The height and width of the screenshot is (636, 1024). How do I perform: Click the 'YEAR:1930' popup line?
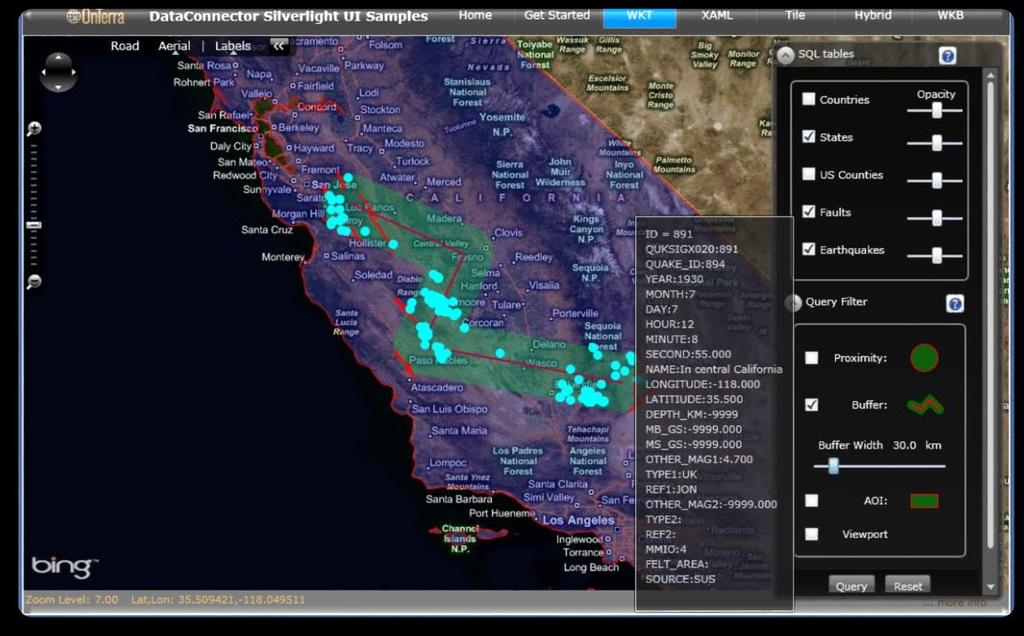pyautogui.click(x=674, y=279)
